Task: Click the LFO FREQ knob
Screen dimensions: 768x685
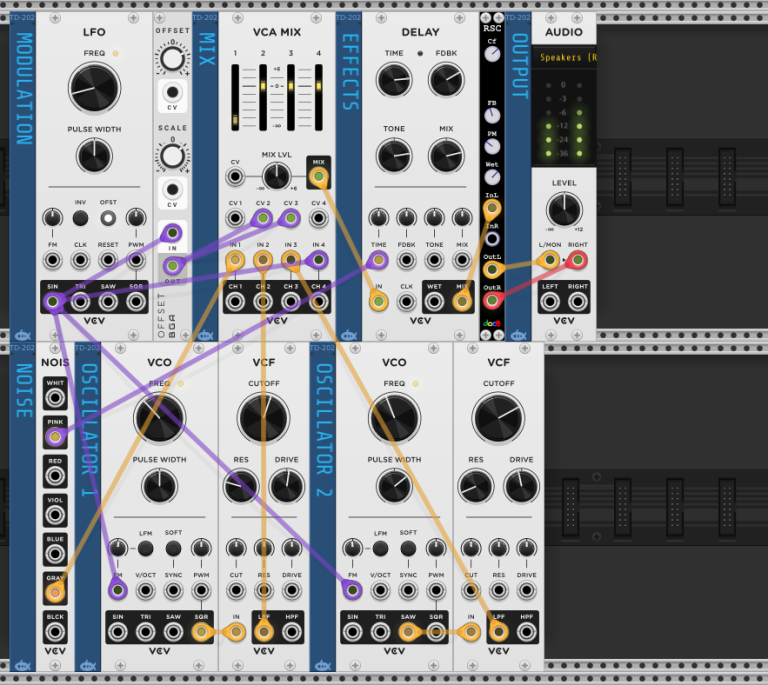Action: tap(94, 88)
